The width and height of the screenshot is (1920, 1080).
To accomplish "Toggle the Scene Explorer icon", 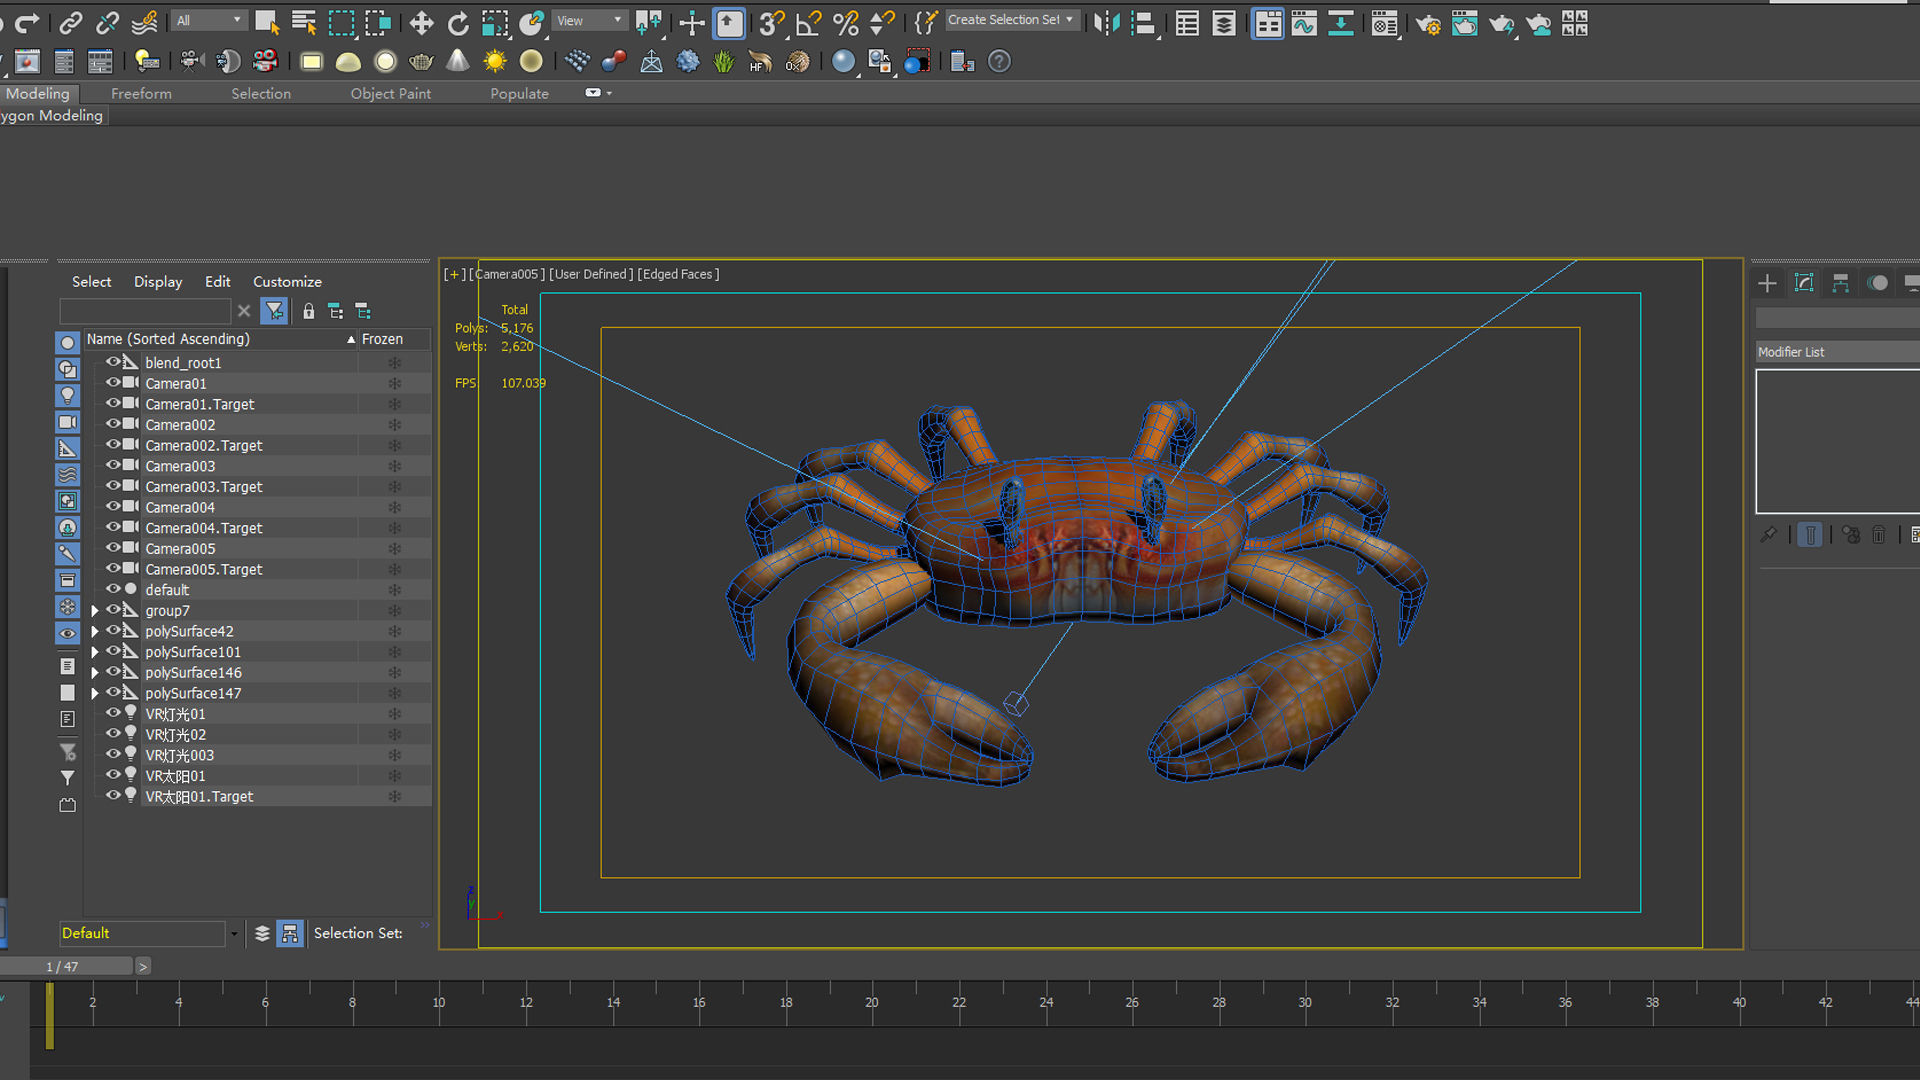I will [1187, 24].
